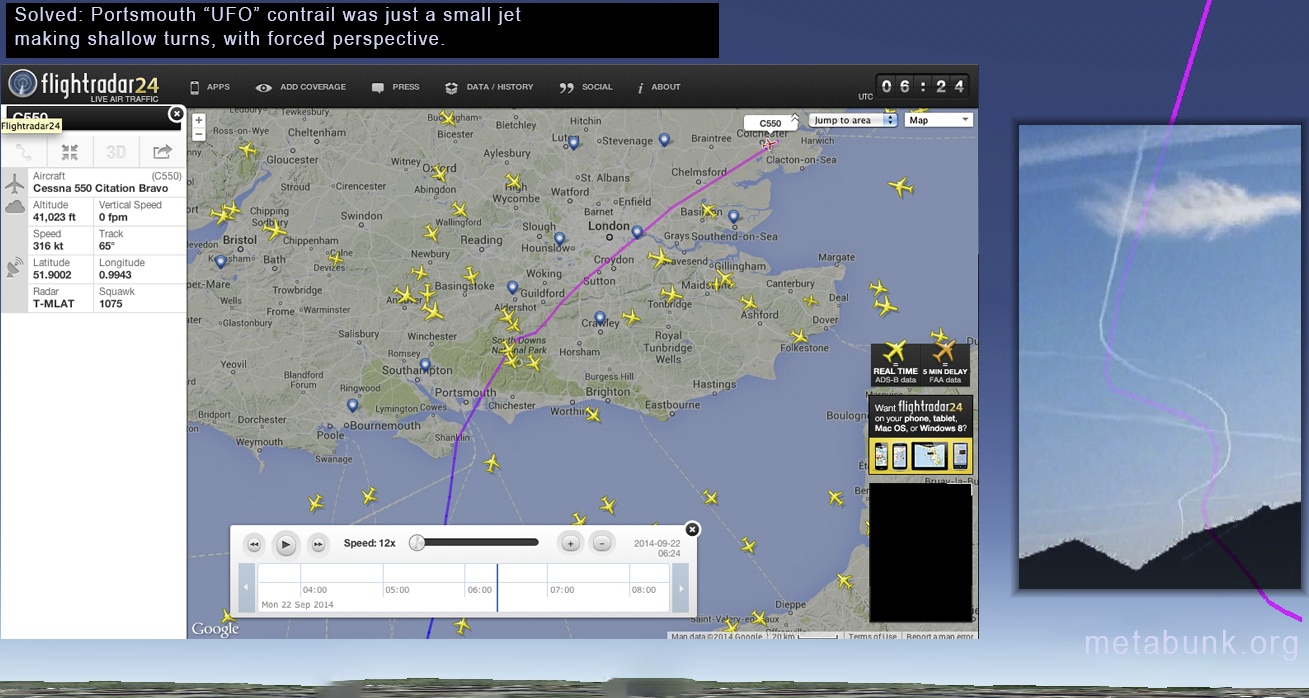Switch to the 3D view

[116, 152]
